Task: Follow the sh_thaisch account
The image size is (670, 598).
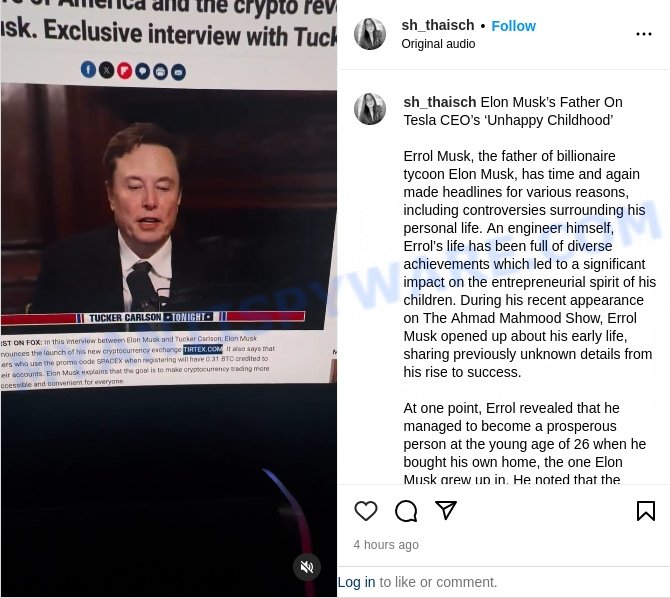Action: 513,26
